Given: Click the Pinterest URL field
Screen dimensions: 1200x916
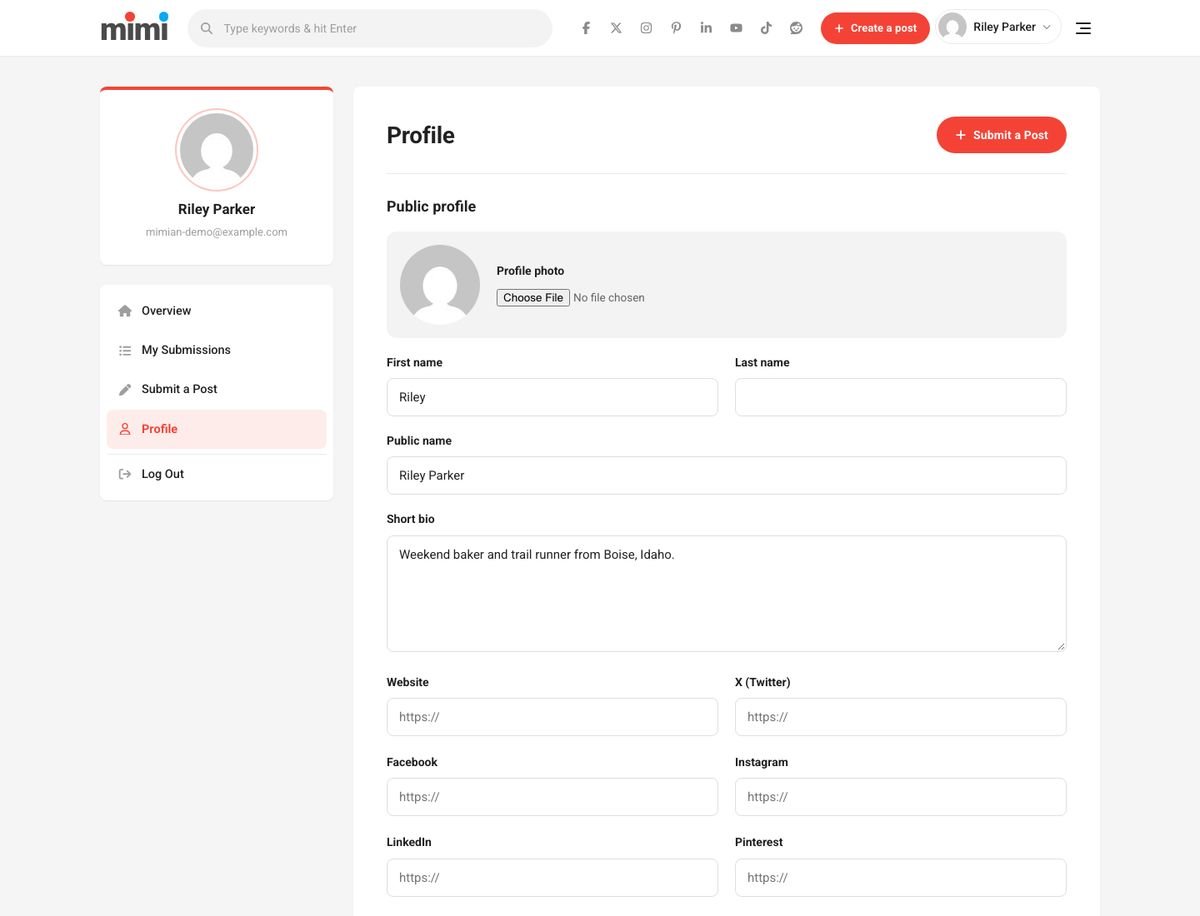Looking at the screenshot, I should (900, 877).
